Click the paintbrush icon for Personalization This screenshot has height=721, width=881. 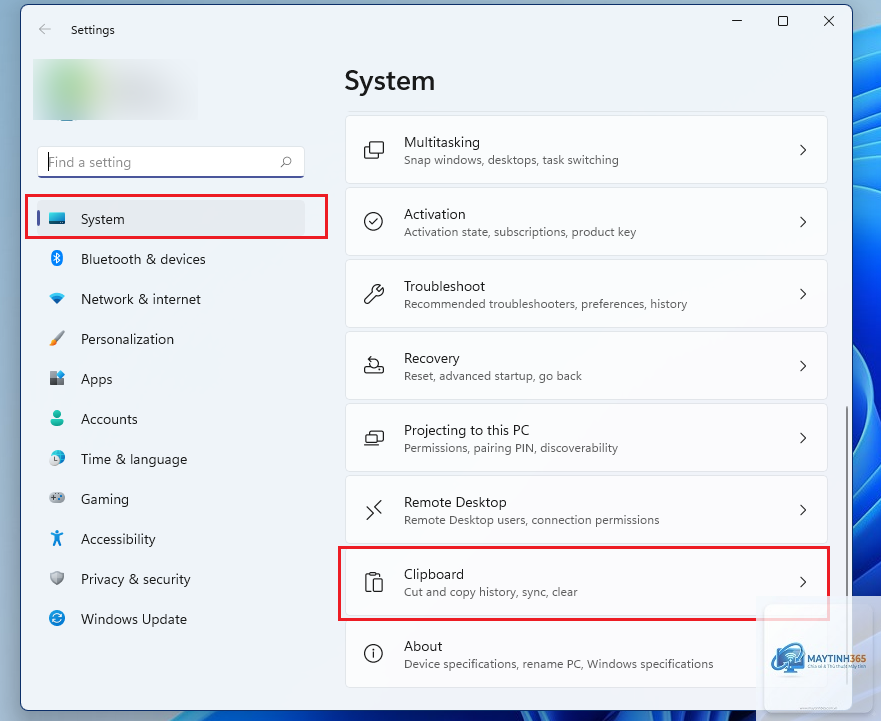coord(57,338)
